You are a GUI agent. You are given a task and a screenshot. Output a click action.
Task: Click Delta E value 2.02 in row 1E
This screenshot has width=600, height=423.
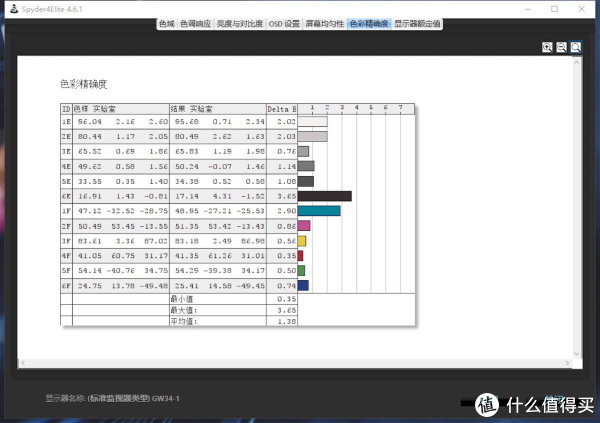[x=287, y=122]
